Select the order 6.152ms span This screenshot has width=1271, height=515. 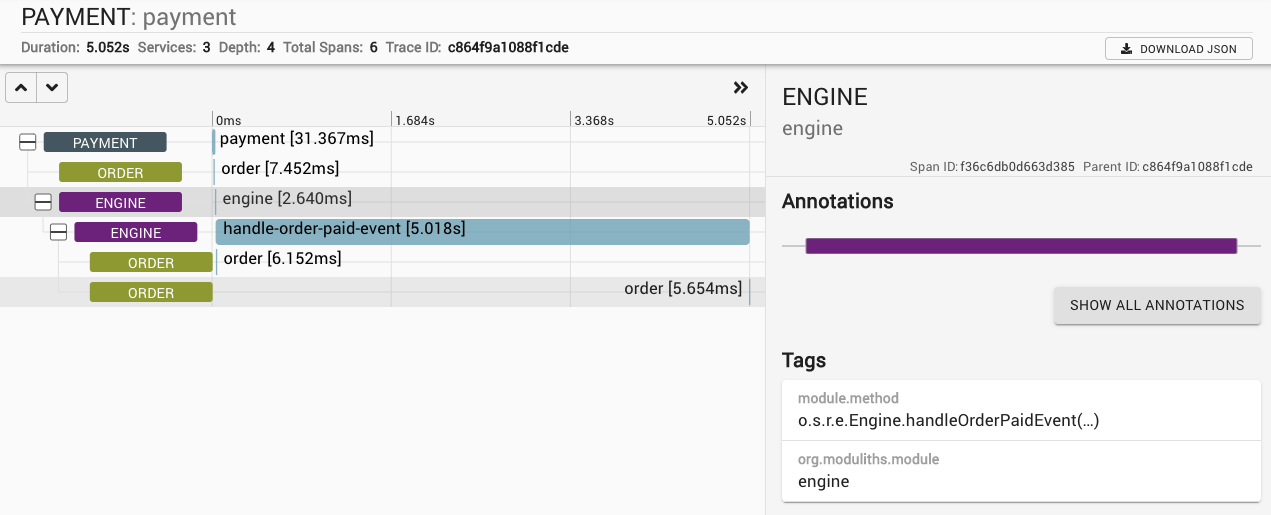pyautogui.click(x=282, y=259)
